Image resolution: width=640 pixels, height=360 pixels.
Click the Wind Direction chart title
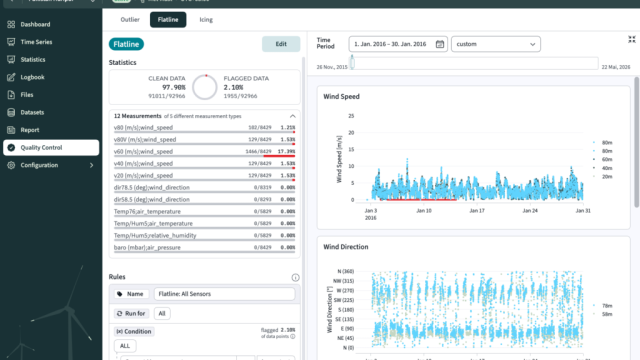point(346,247)
